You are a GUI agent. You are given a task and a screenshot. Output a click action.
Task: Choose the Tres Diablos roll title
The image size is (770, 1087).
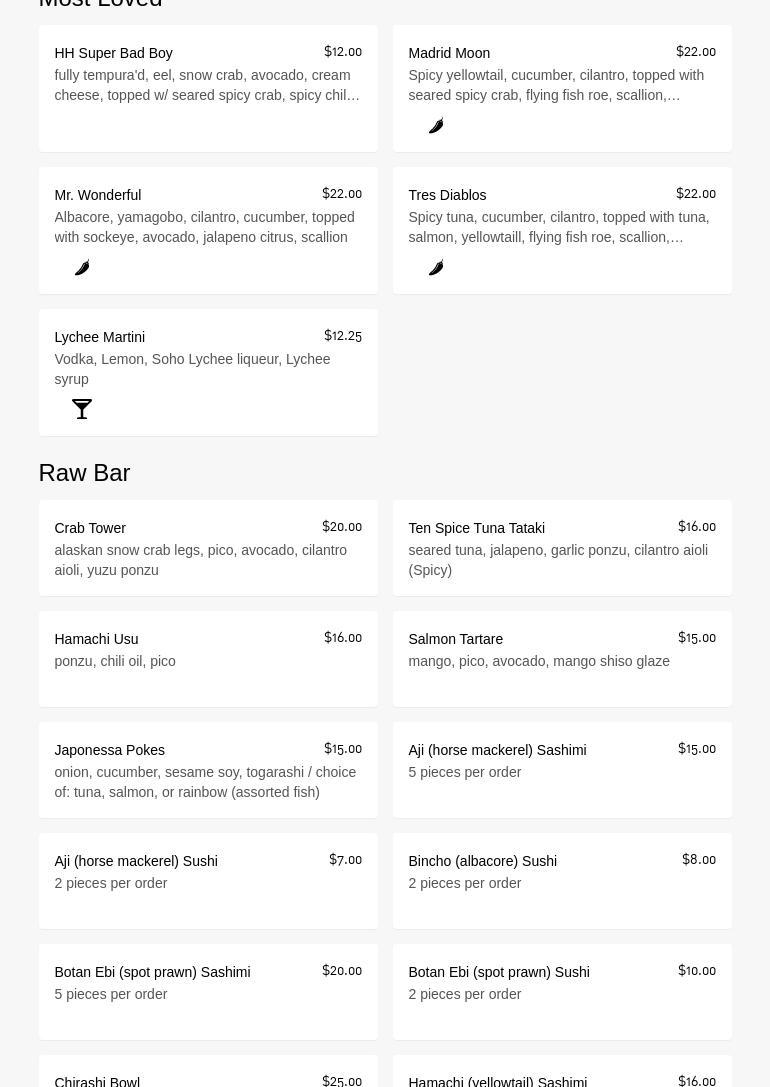447,195
